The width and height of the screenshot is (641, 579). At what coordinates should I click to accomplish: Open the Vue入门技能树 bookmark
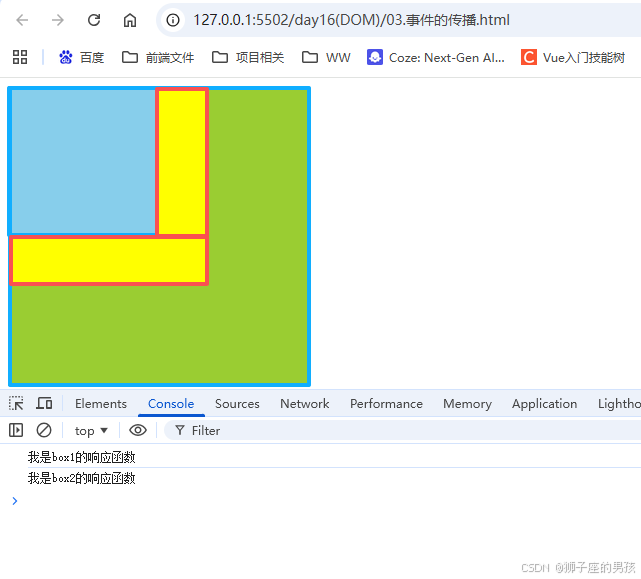click(x=573, y=57)
